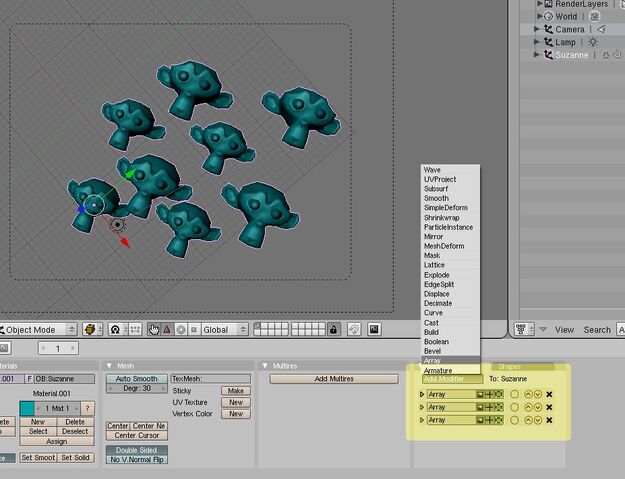Choose Decimate from the modifier list

click(x=450, y=303)
